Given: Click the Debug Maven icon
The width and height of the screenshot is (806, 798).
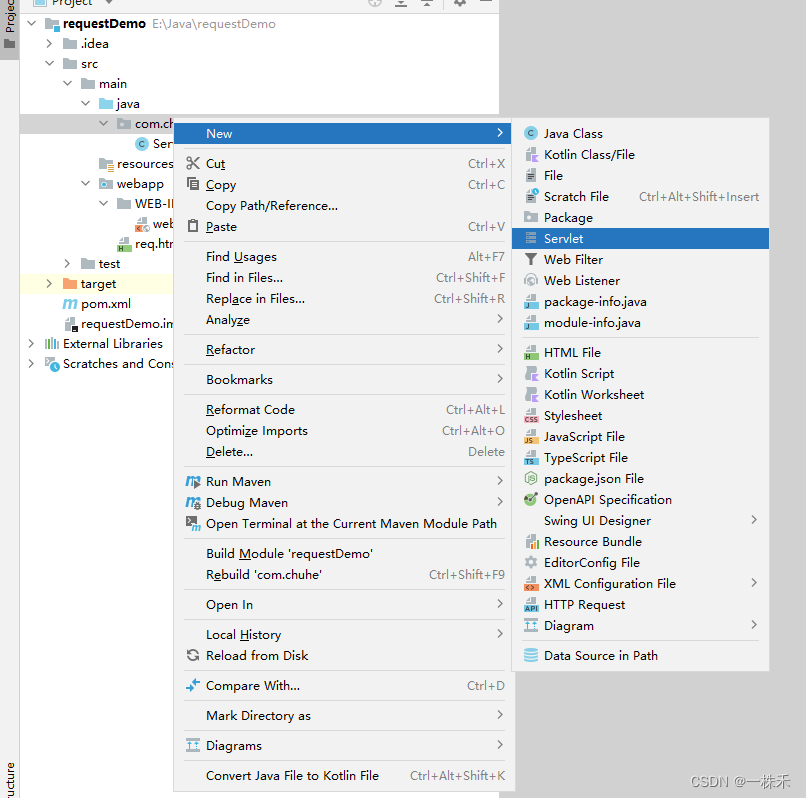Looking at the screenshot, I should 193,503.
